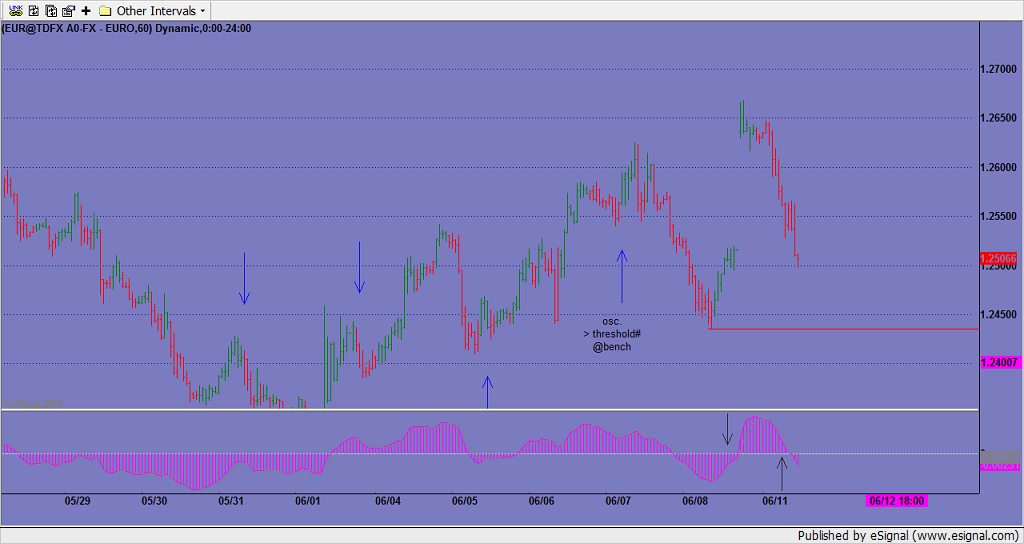Click the 1.27000 price axis label
This screenshot has height=544, width=1024.
[x=1000, y=69]
